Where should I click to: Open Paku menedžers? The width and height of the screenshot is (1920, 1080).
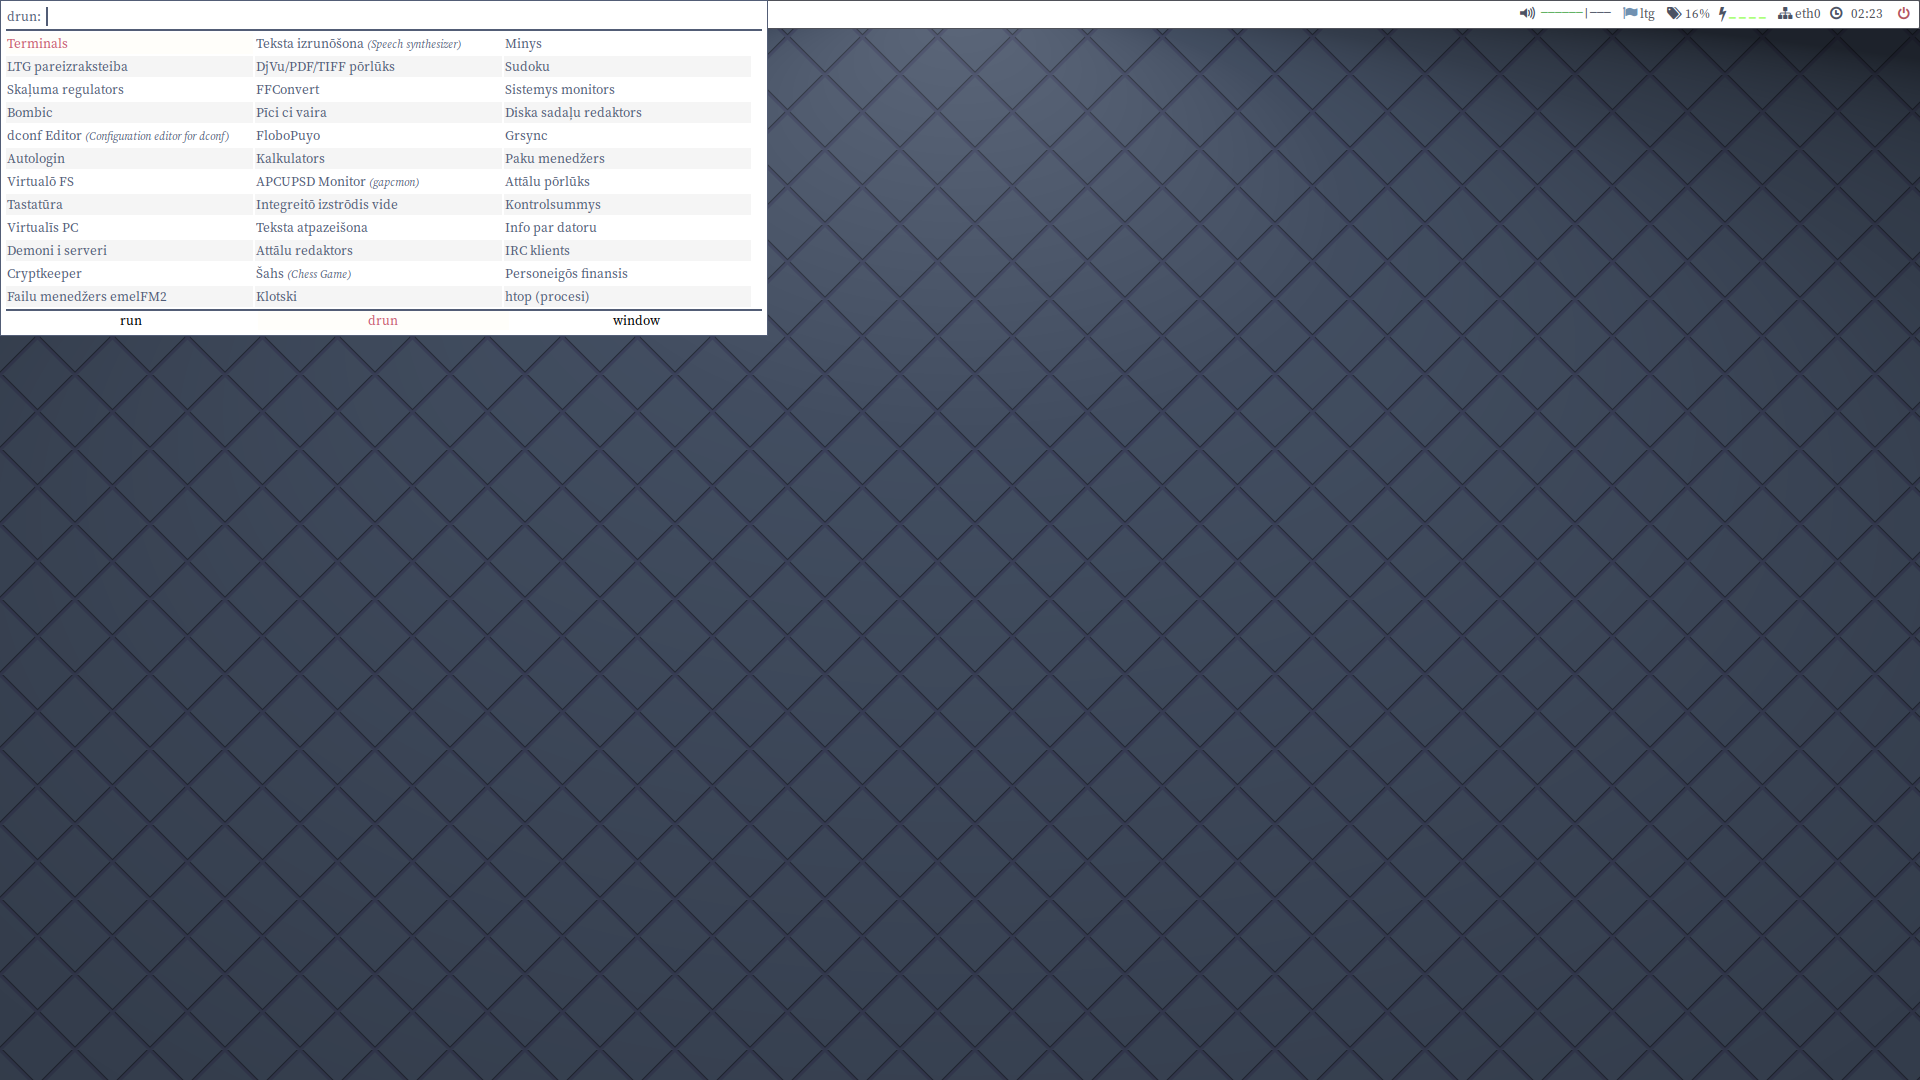627,159
